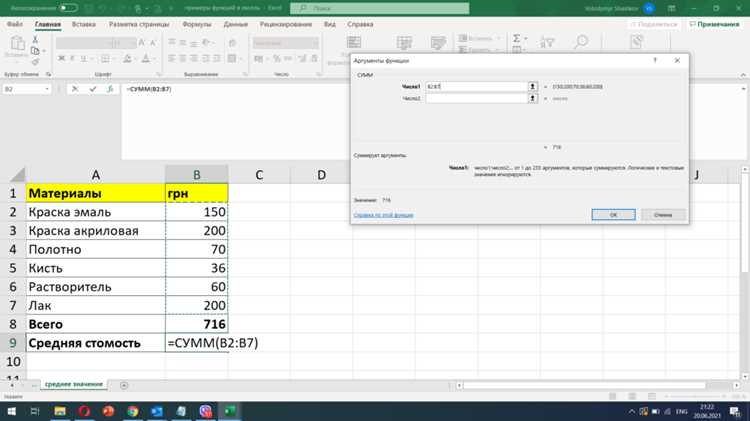Click the Find and Select magnifier
The height and width of the screenshot is (421, 750).
(x=581, y=42)
